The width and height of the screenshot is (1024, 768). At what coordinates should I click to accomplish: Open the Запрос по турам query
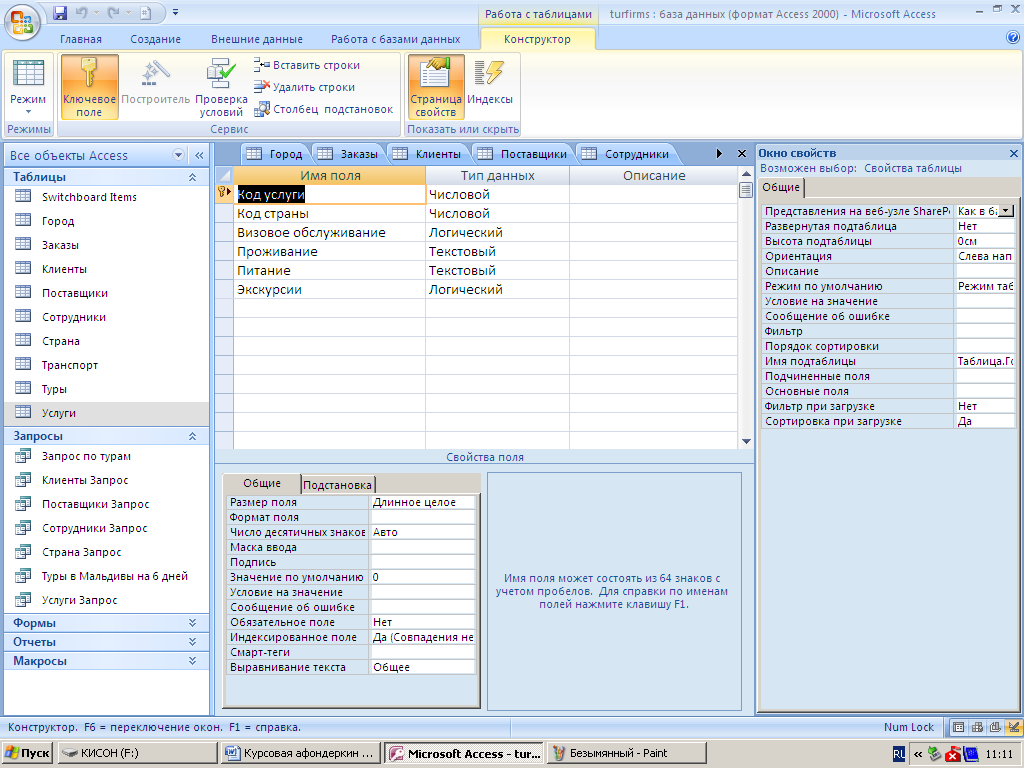coord(106,456)
